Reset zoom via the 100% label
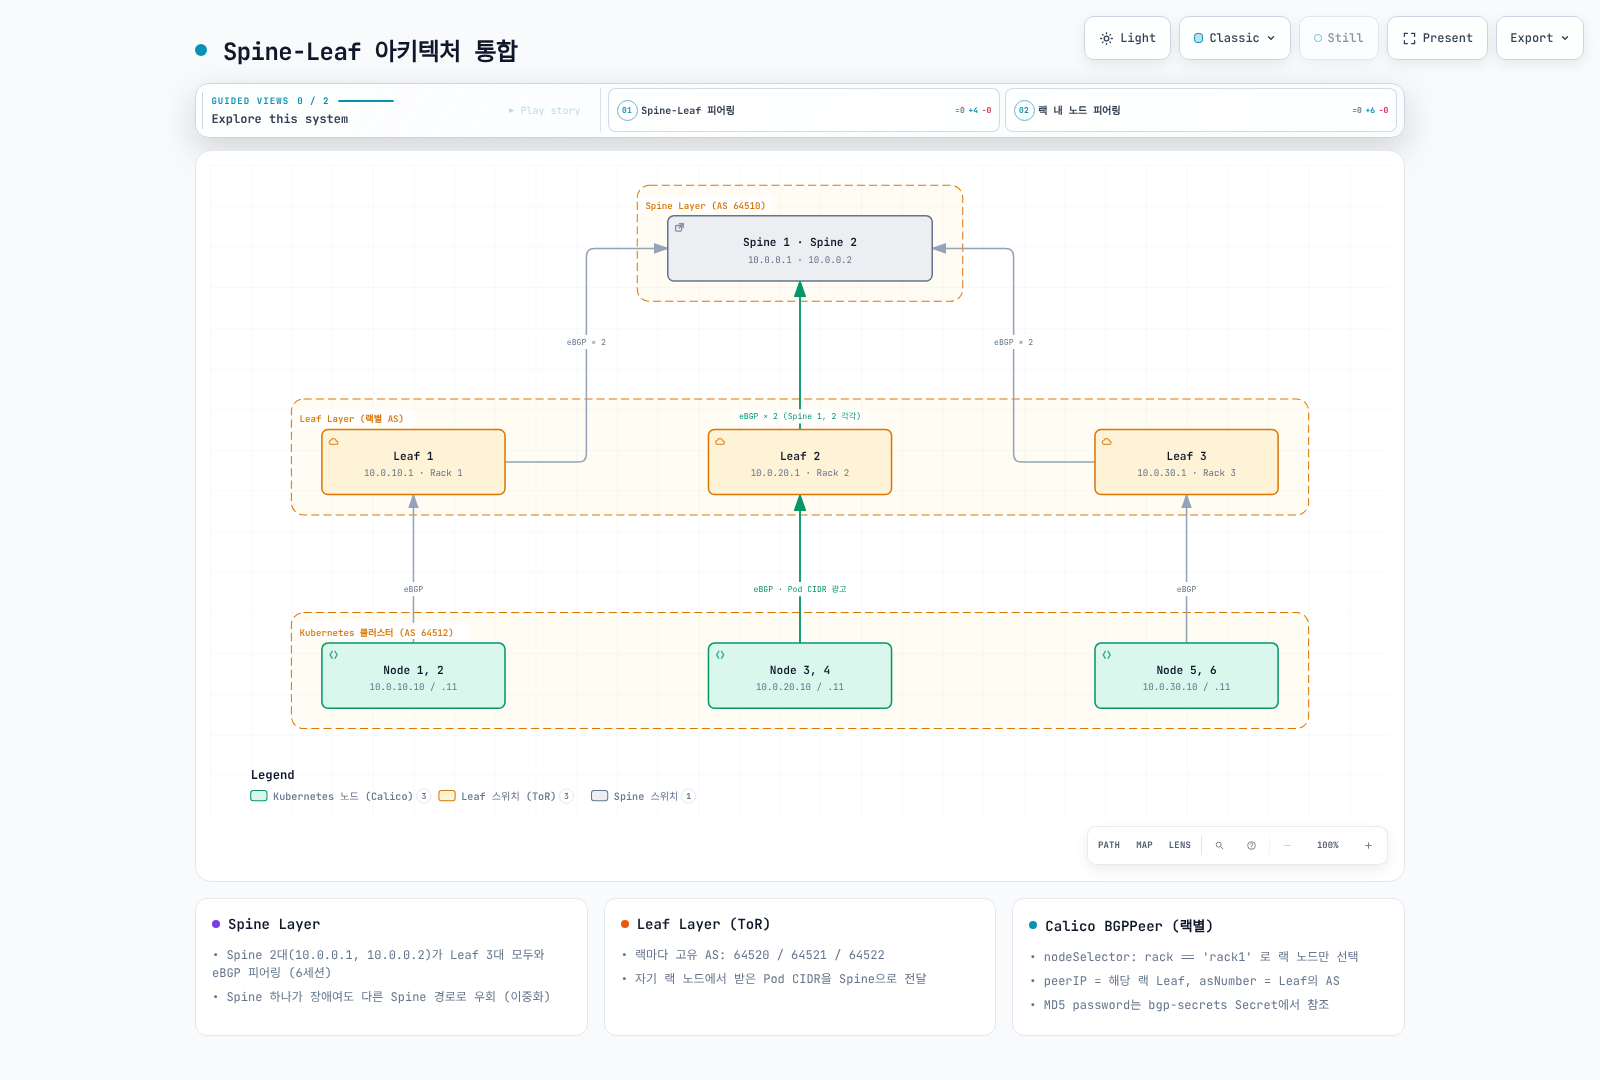 [1328, 845]
